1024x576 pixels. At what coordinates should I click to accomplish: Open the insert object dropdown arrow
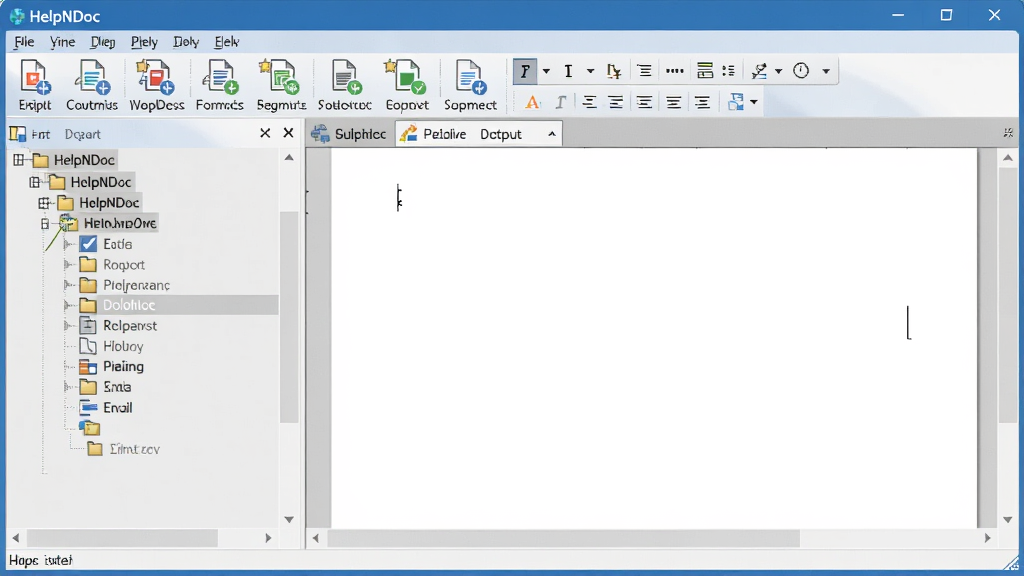(x=754, y=103)
